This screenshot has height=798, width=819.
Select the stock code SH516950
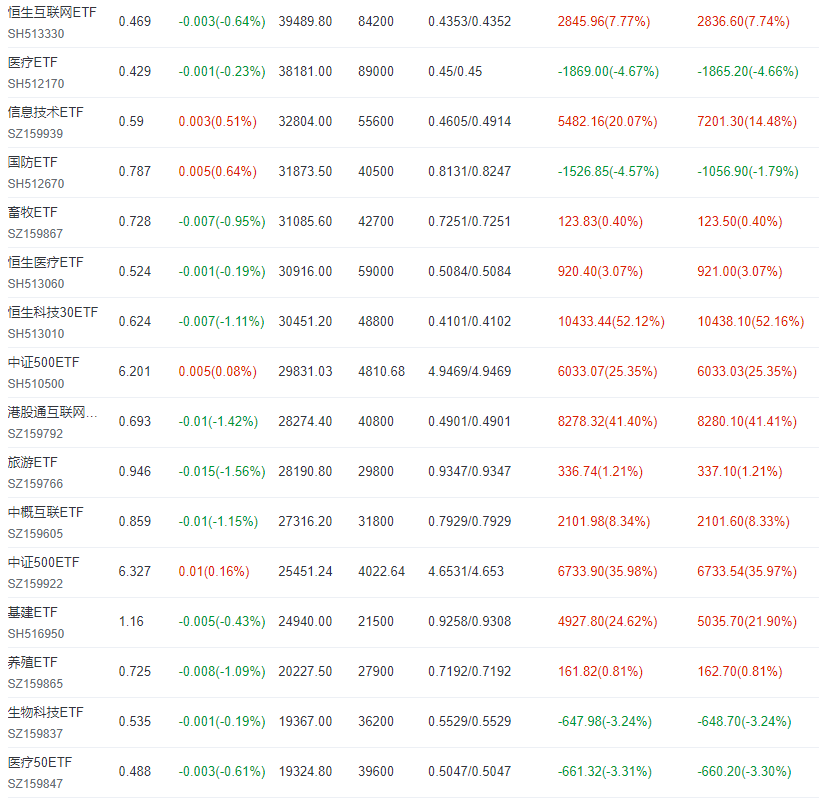(x=36, y=634)
